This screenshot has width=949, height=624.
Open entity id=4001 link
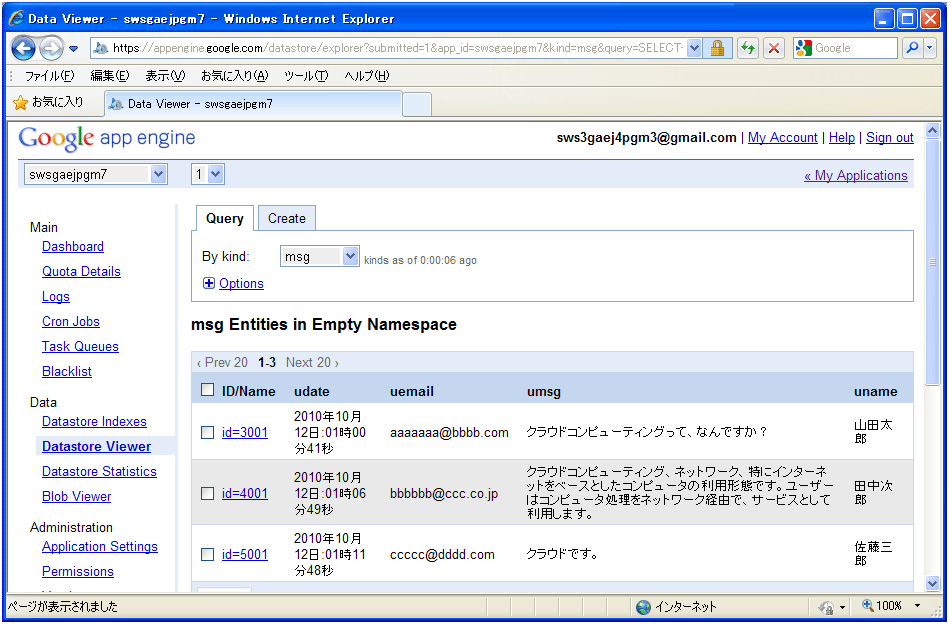pyautogui.click(x=245, y=494)
